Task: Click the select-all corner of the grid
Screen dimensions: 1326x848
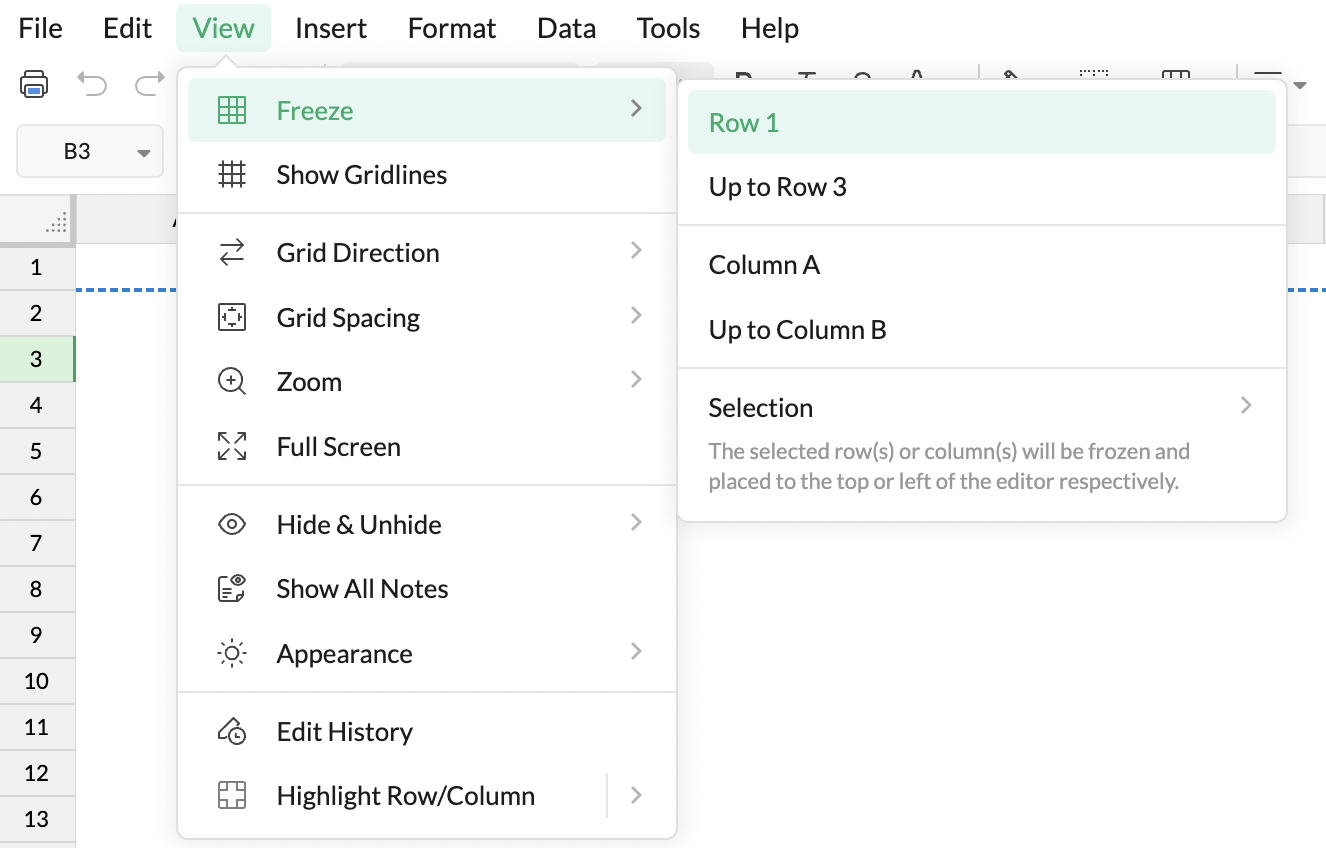Action: (38, 219)
